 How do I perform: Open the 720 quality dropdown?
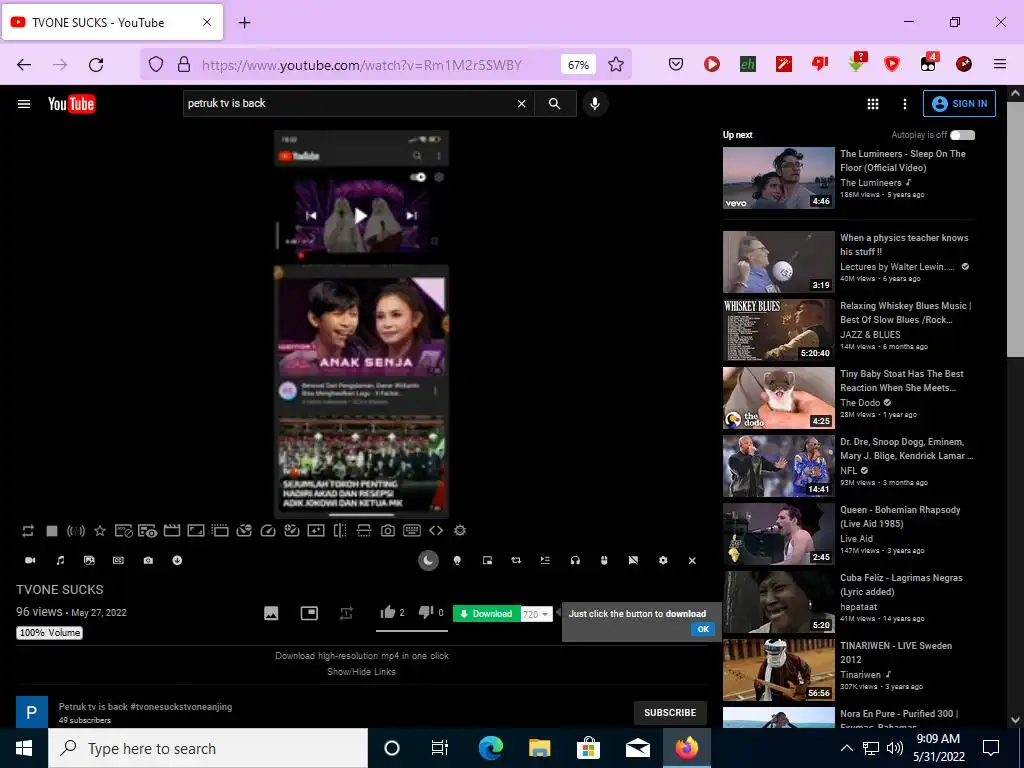tap(536, 614)
